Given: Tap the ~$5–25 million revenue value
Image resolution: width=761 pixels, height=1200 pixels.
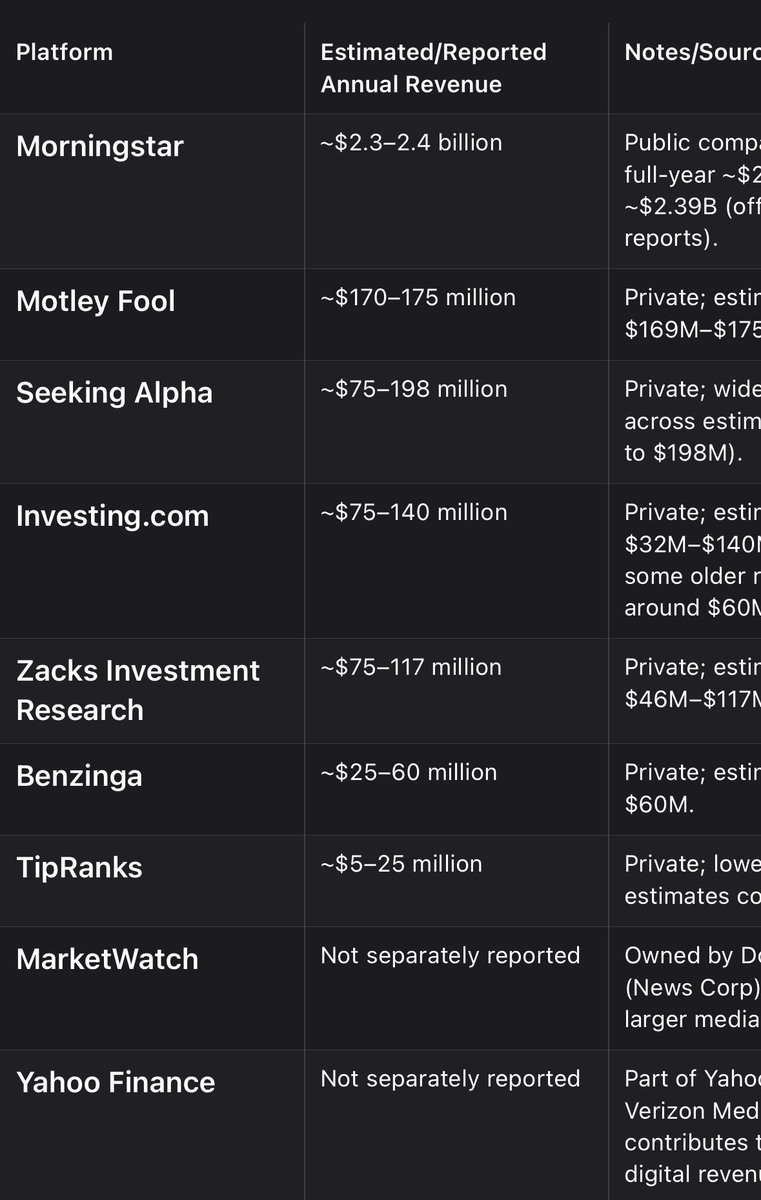Looking at the screenshot, I should (401, 864).
